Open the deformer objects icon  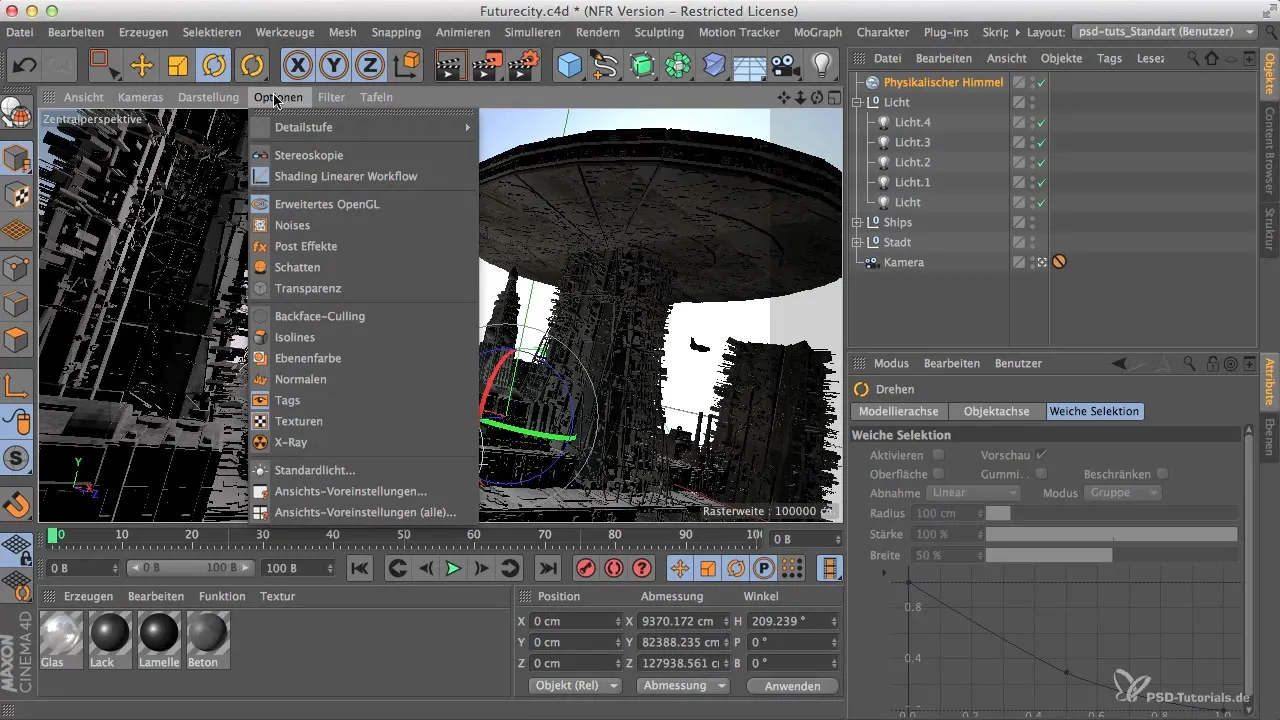(714, 66)
